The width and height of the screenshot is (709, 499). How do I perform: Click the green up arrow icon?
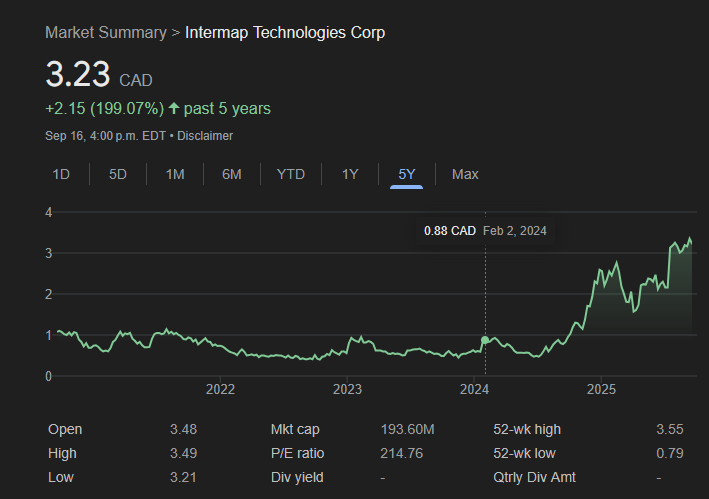click(x=174, y=108)
